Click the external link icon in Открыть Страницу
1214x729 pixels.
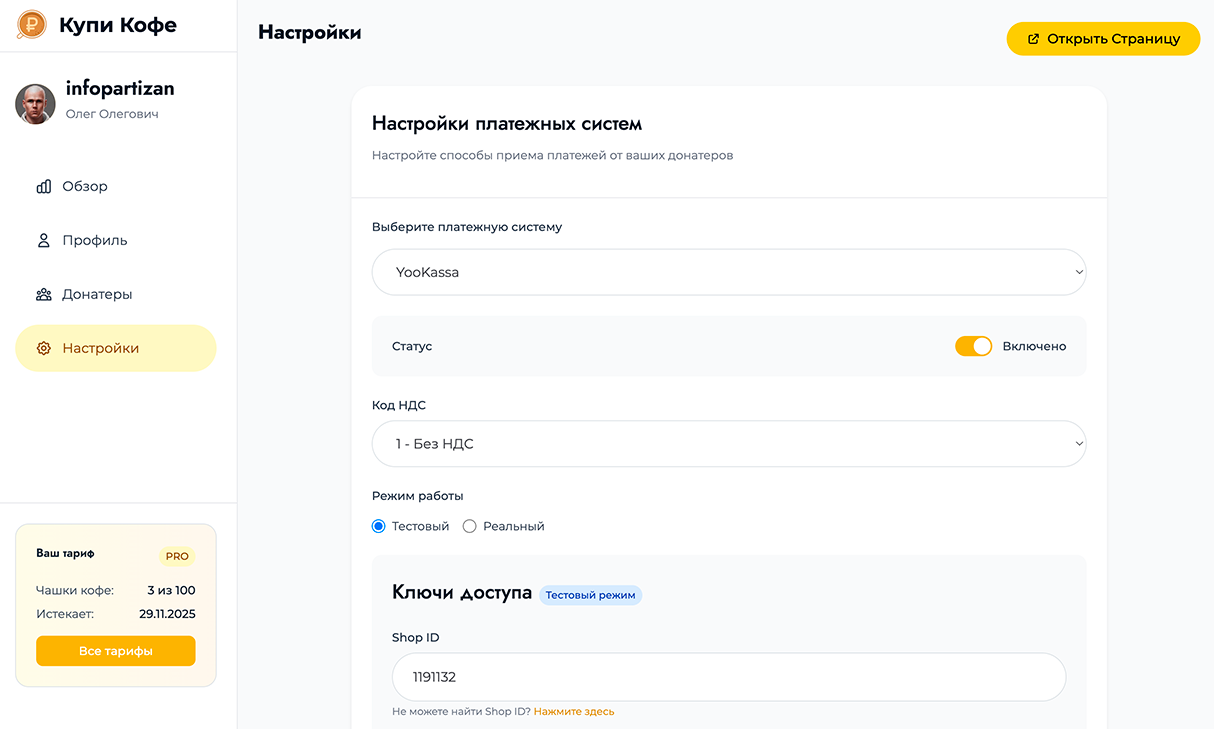tap(1033, 39)
